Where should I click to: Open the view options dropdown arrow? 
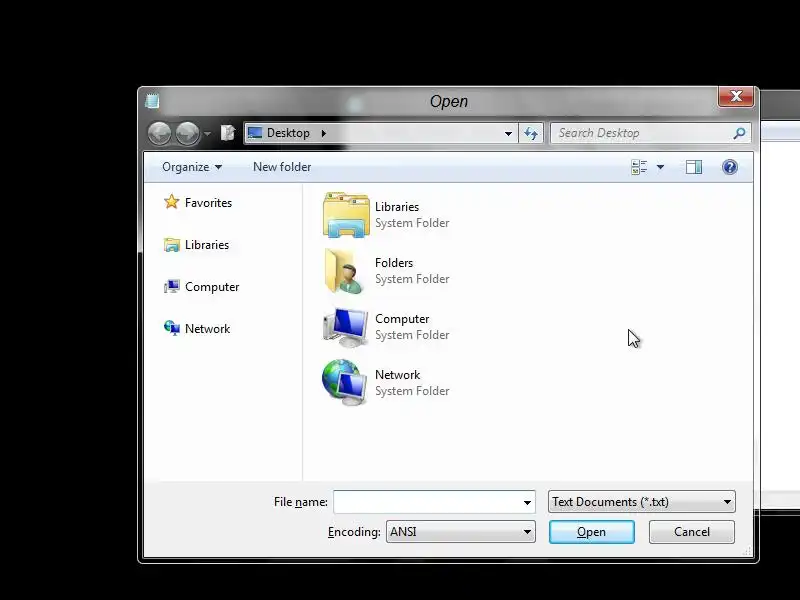point(660,167)
